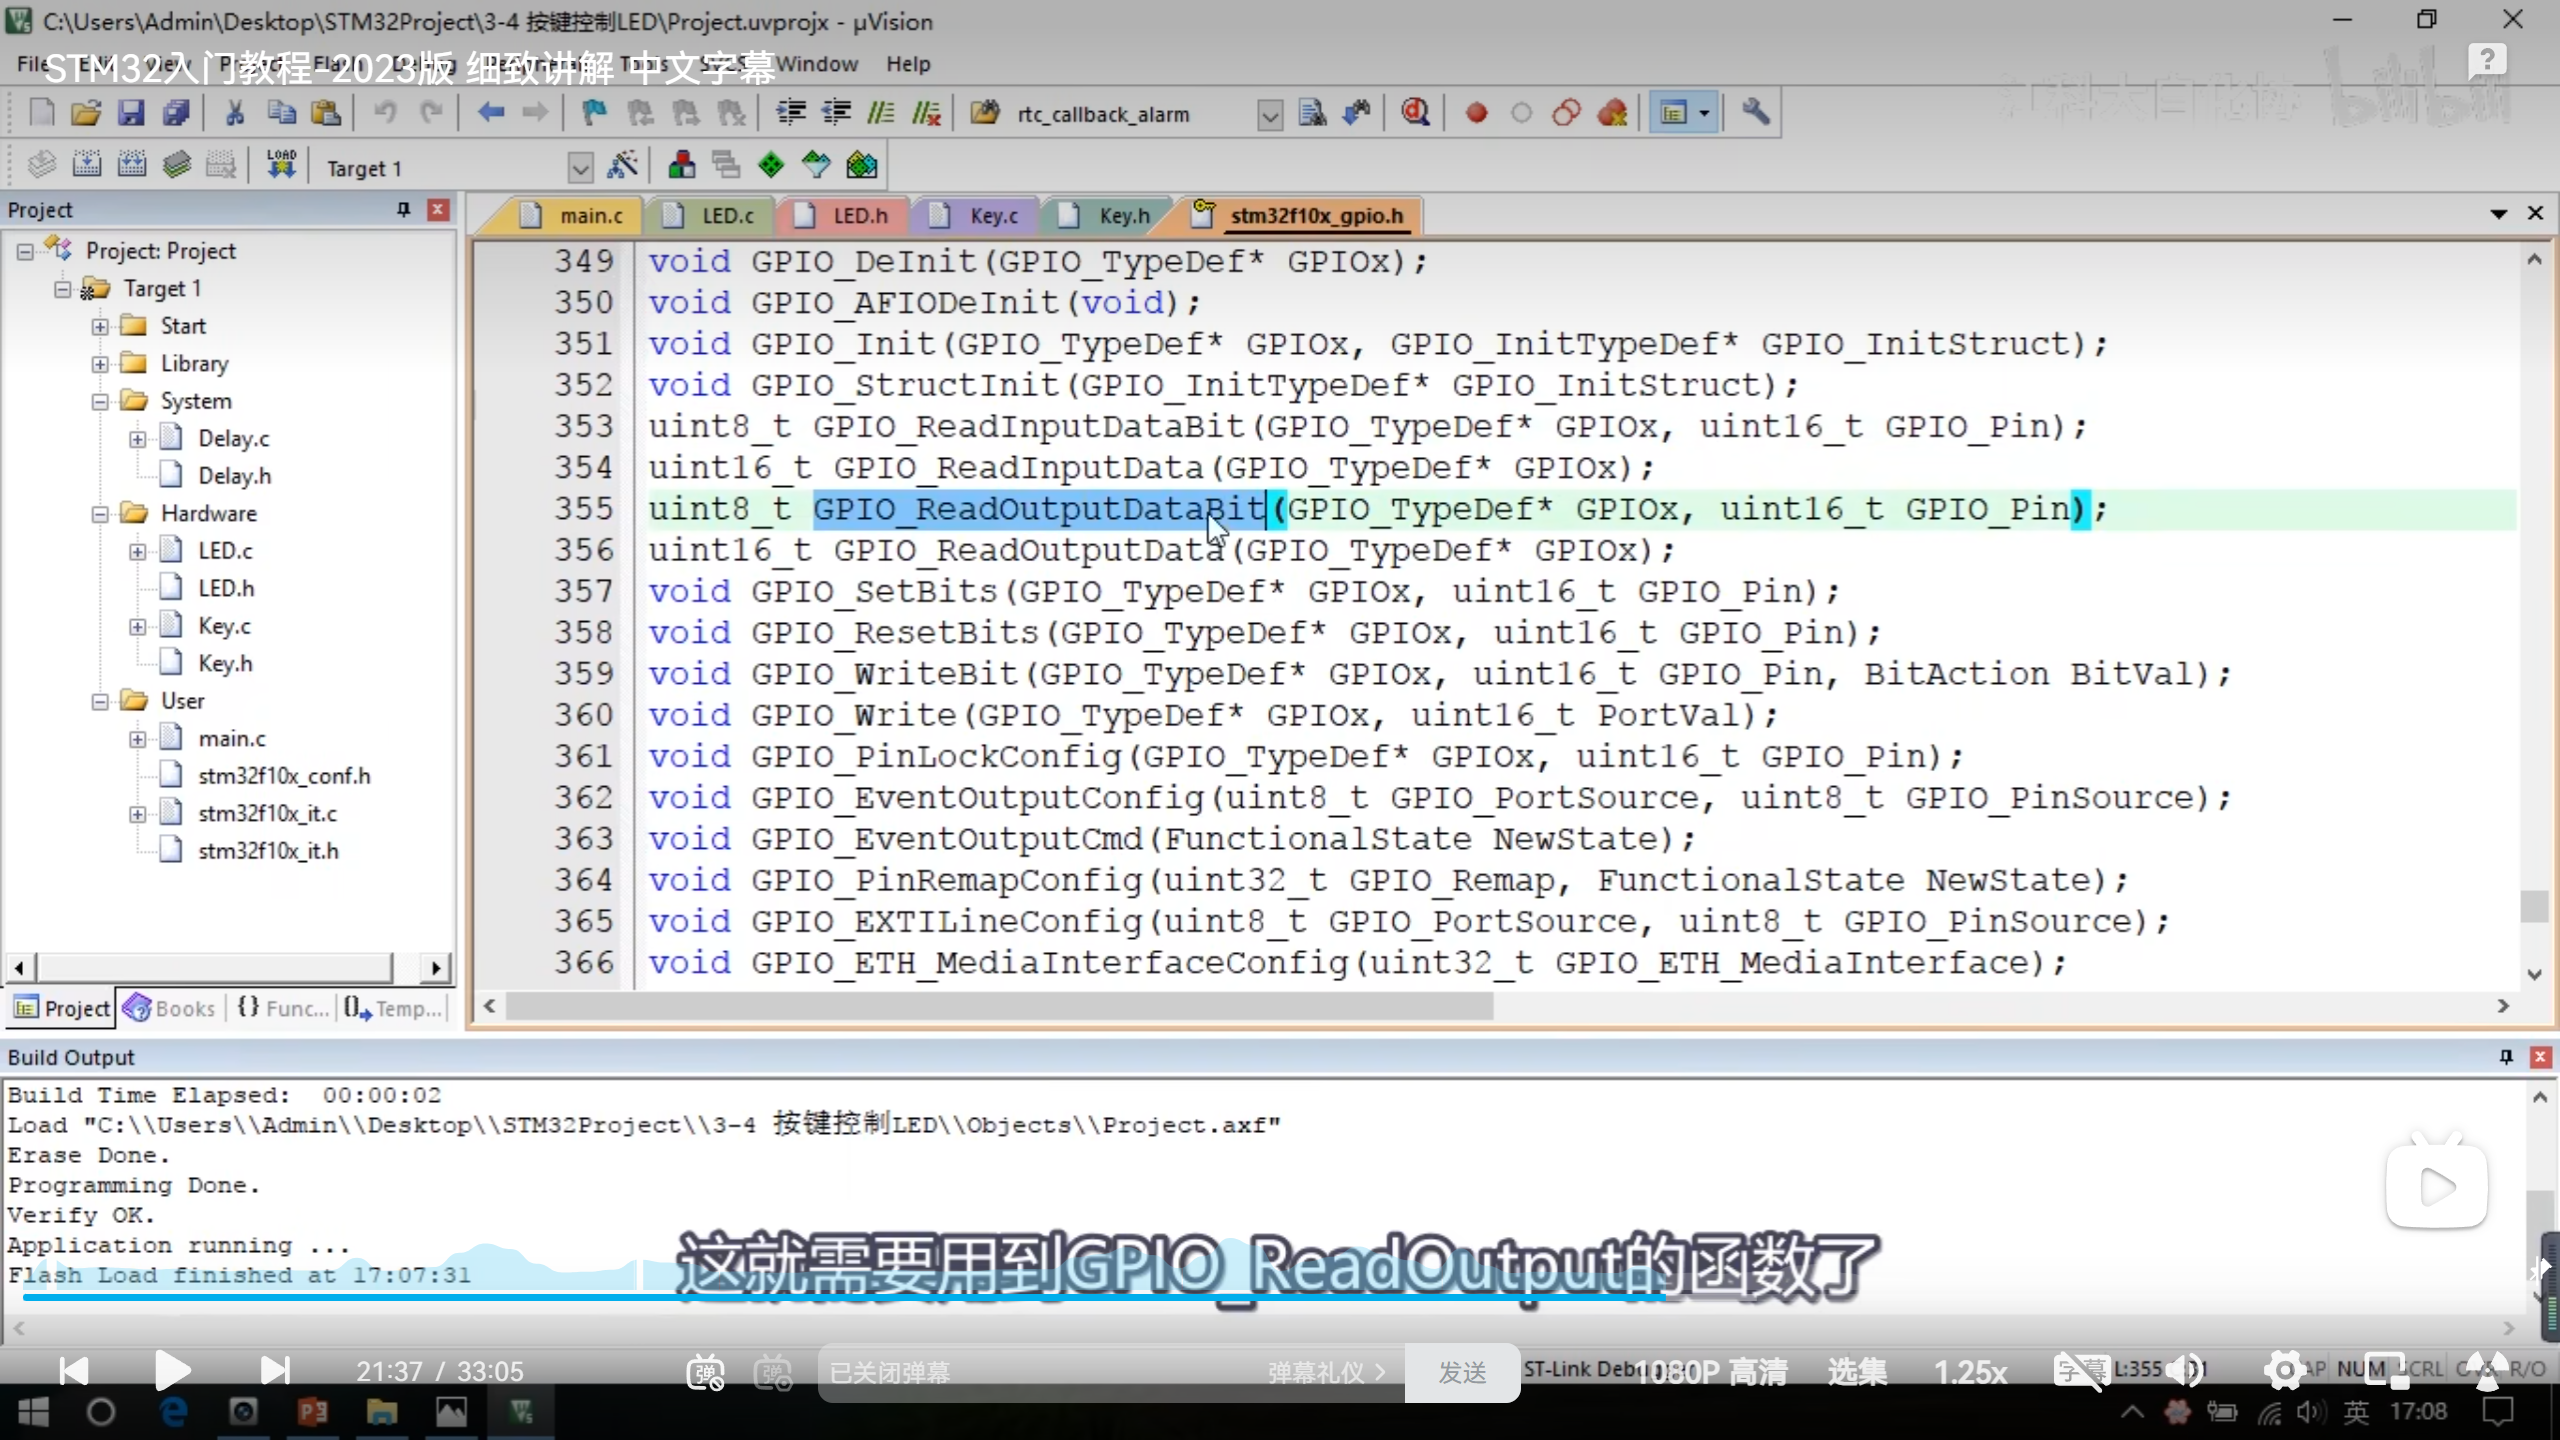
Task: Open the Target 1 dropdown
Action: (579, 168)
